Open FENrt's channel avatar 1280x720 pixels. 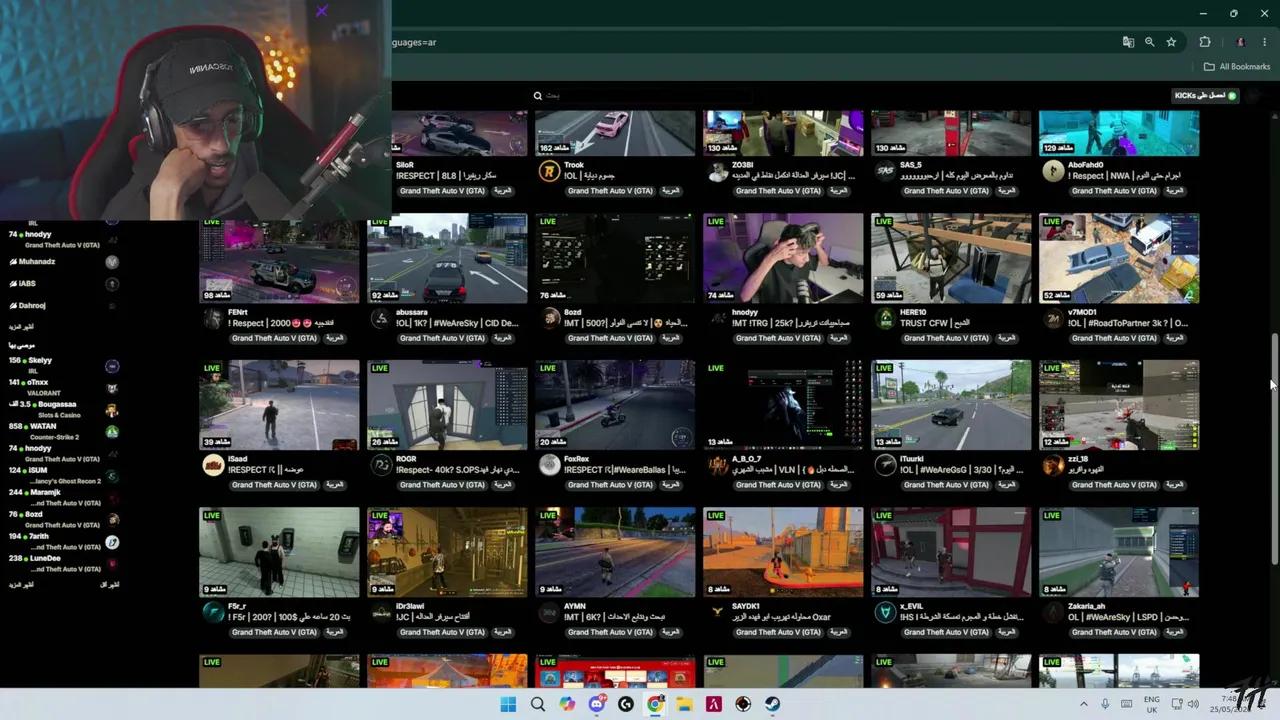[213, 319]
